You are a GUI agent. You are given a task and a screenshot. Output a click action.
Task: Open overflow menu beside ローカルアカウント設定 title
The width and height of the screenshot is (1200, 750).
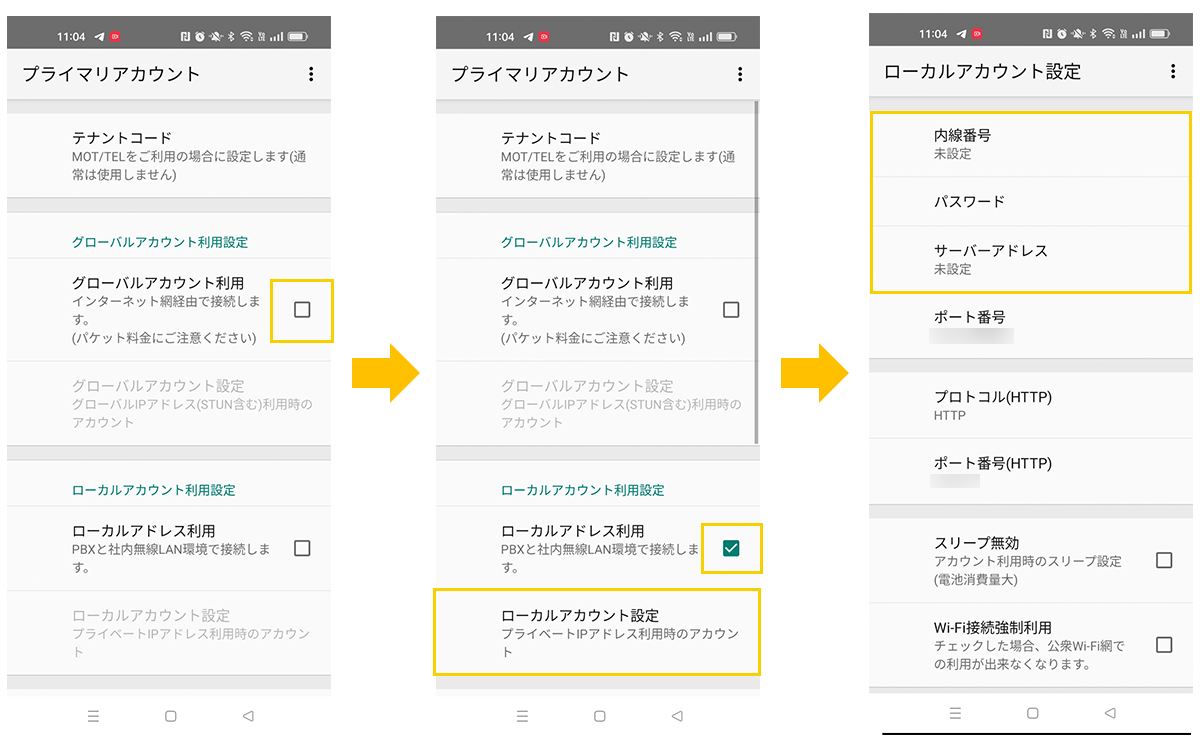[x=1172, y=72]
